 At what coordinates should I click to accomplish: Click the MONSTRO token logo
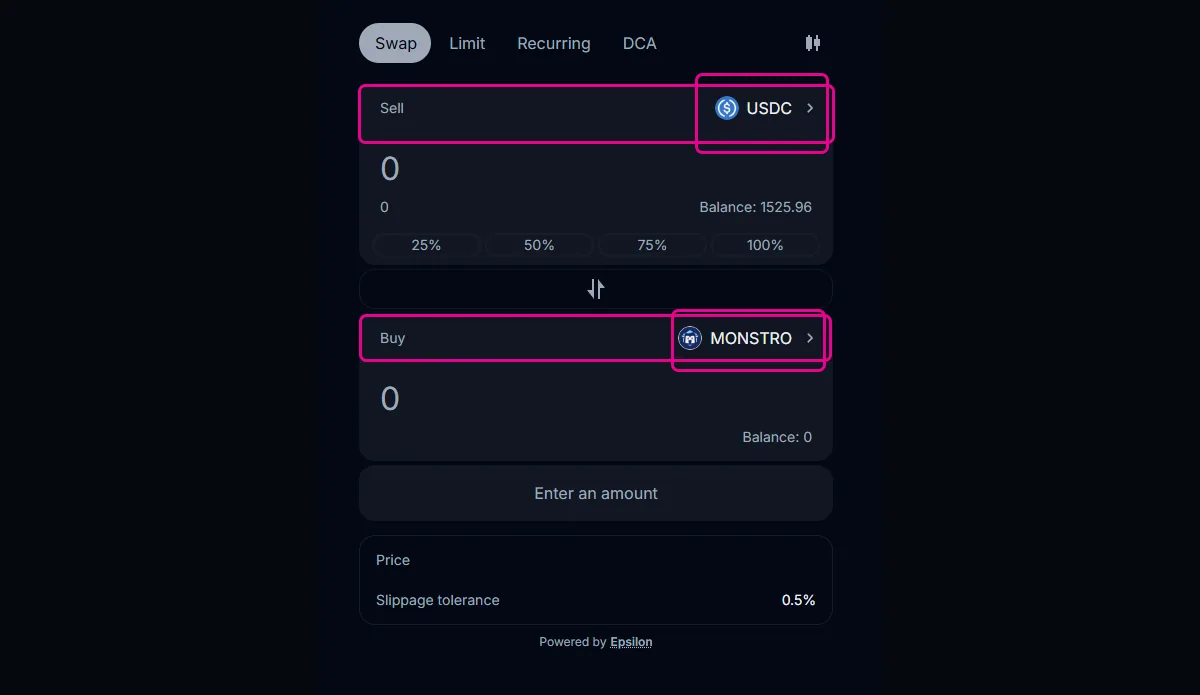click(x=690, y=338)
